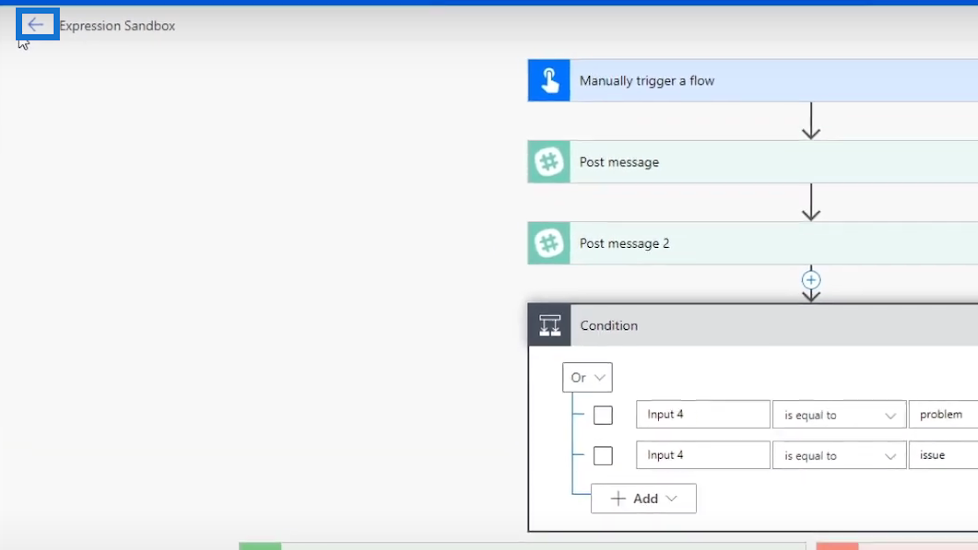Click the Expression Sandbox flow title
This screenshot has width=978, height=550.
coord(117,26)
